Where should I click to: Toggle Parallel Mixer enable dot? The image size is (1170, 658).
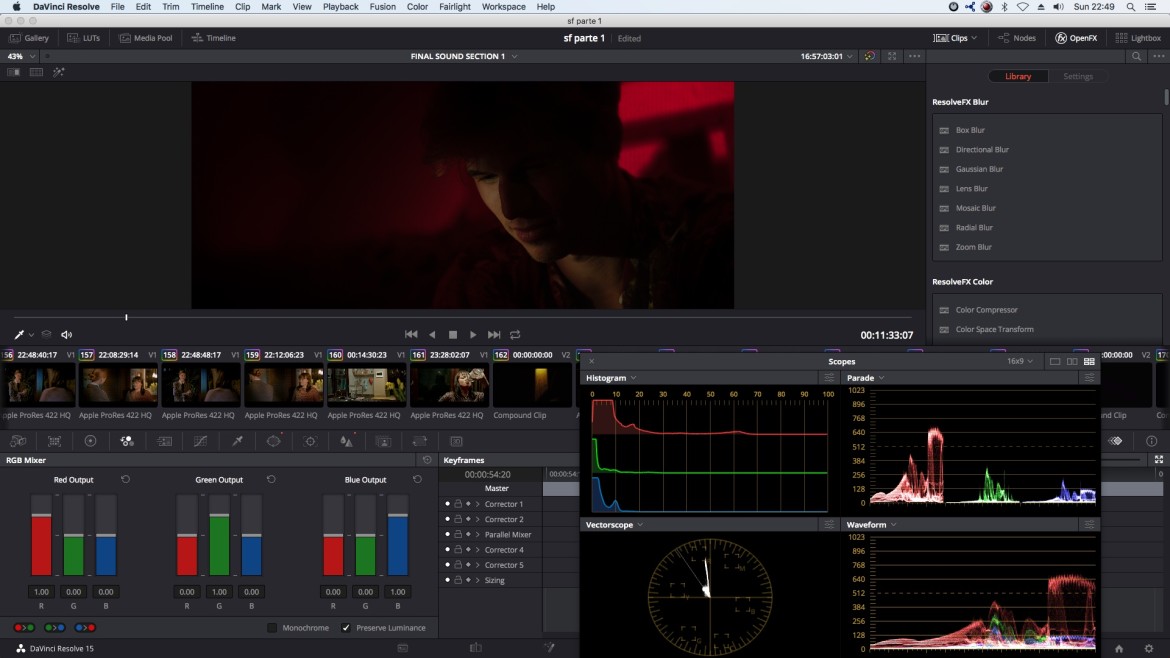click(x=447, y=534)
